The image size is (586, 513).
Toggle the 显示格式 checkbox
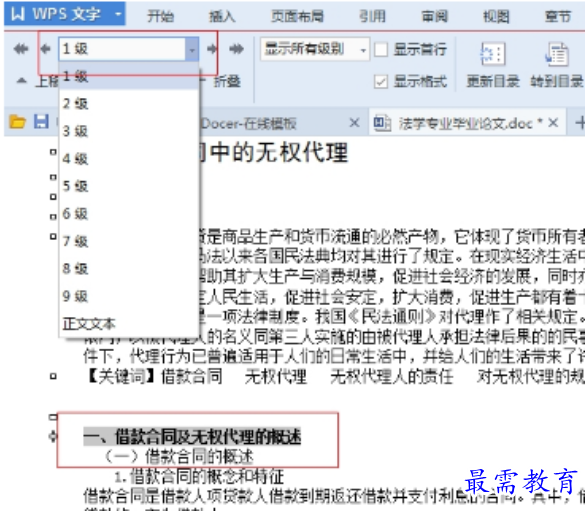coord(381,81)
